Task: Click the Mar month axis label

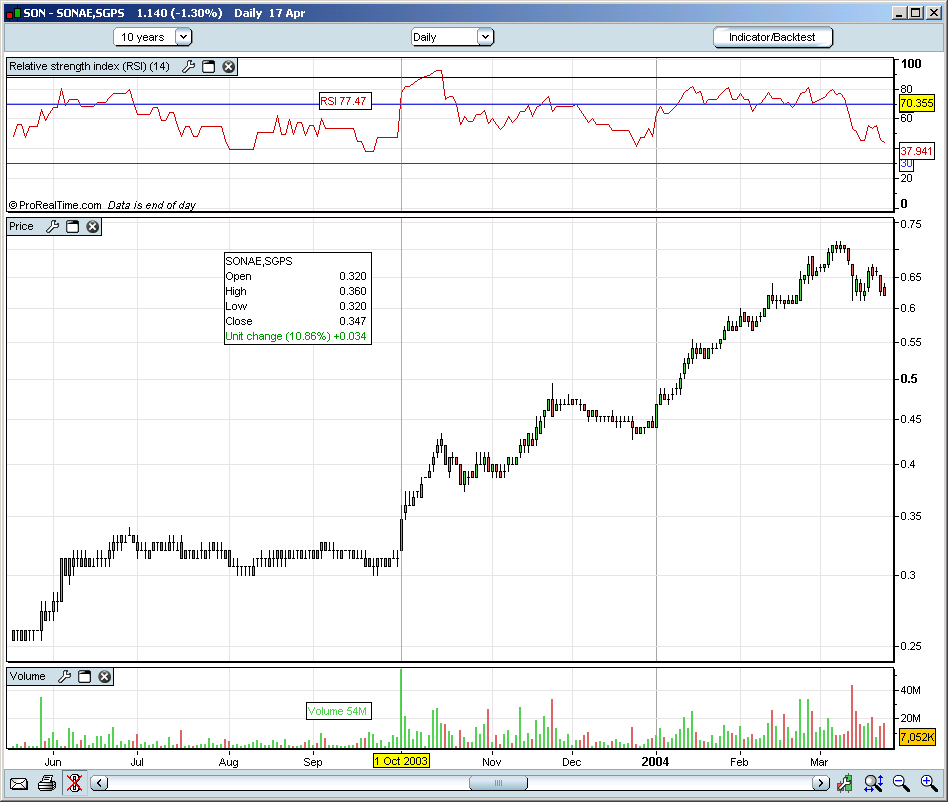Action: (819, 762)
